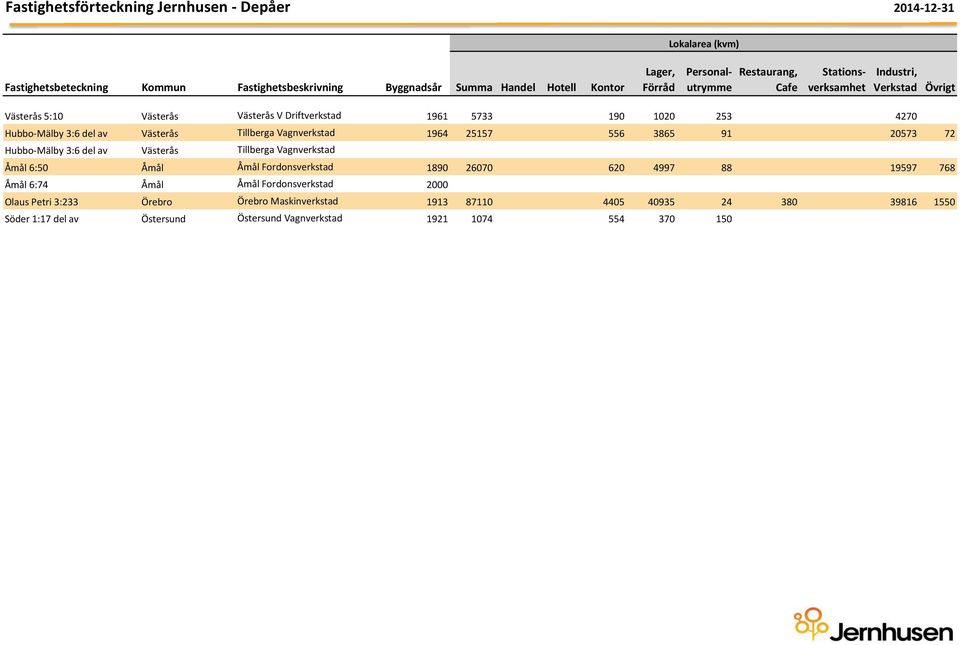Click the Stationsverksamhet column header
960x645 pixels.
tap(836, 80)
